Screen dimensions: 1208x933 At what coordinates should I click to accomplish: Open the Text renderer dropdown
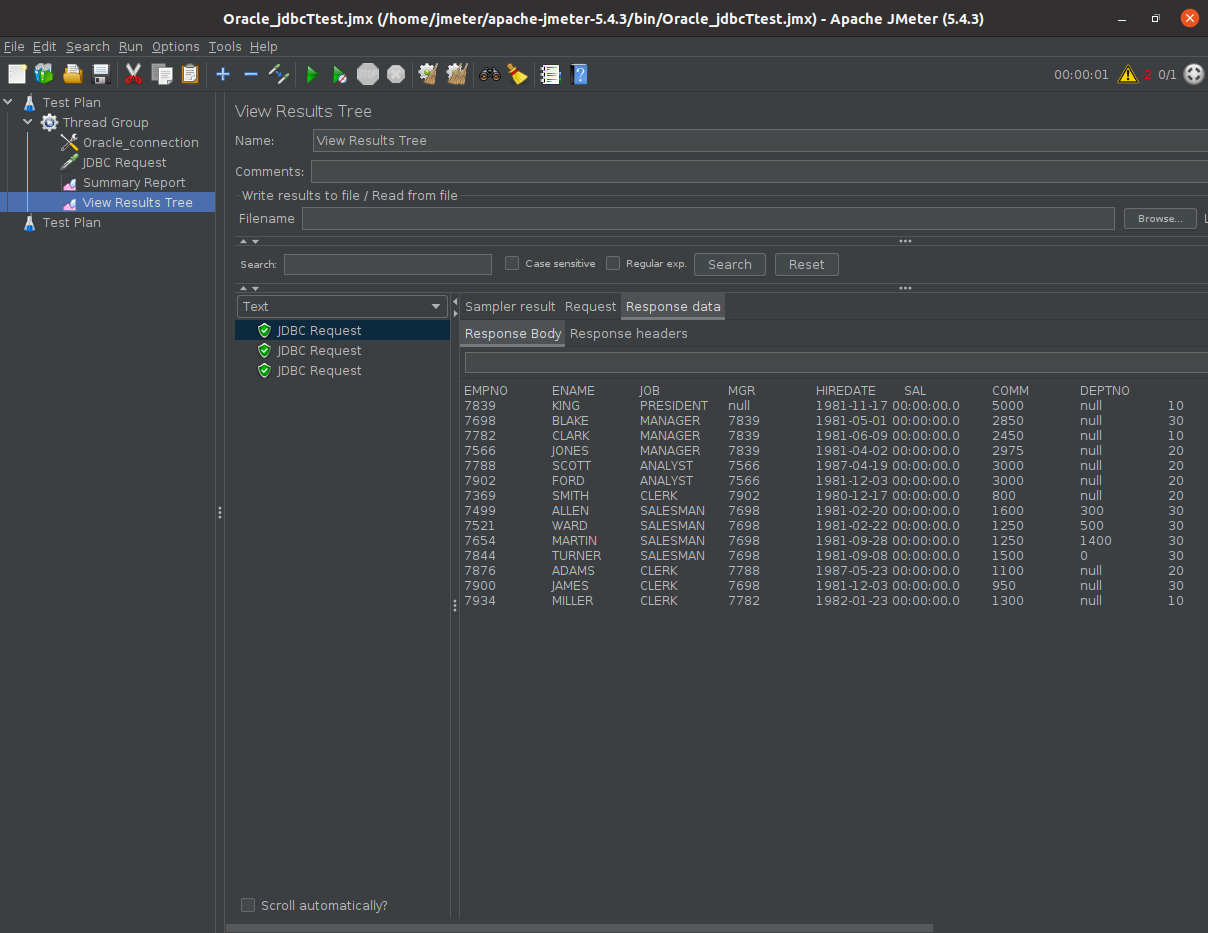pyautogui.click(x=342, y=307)
